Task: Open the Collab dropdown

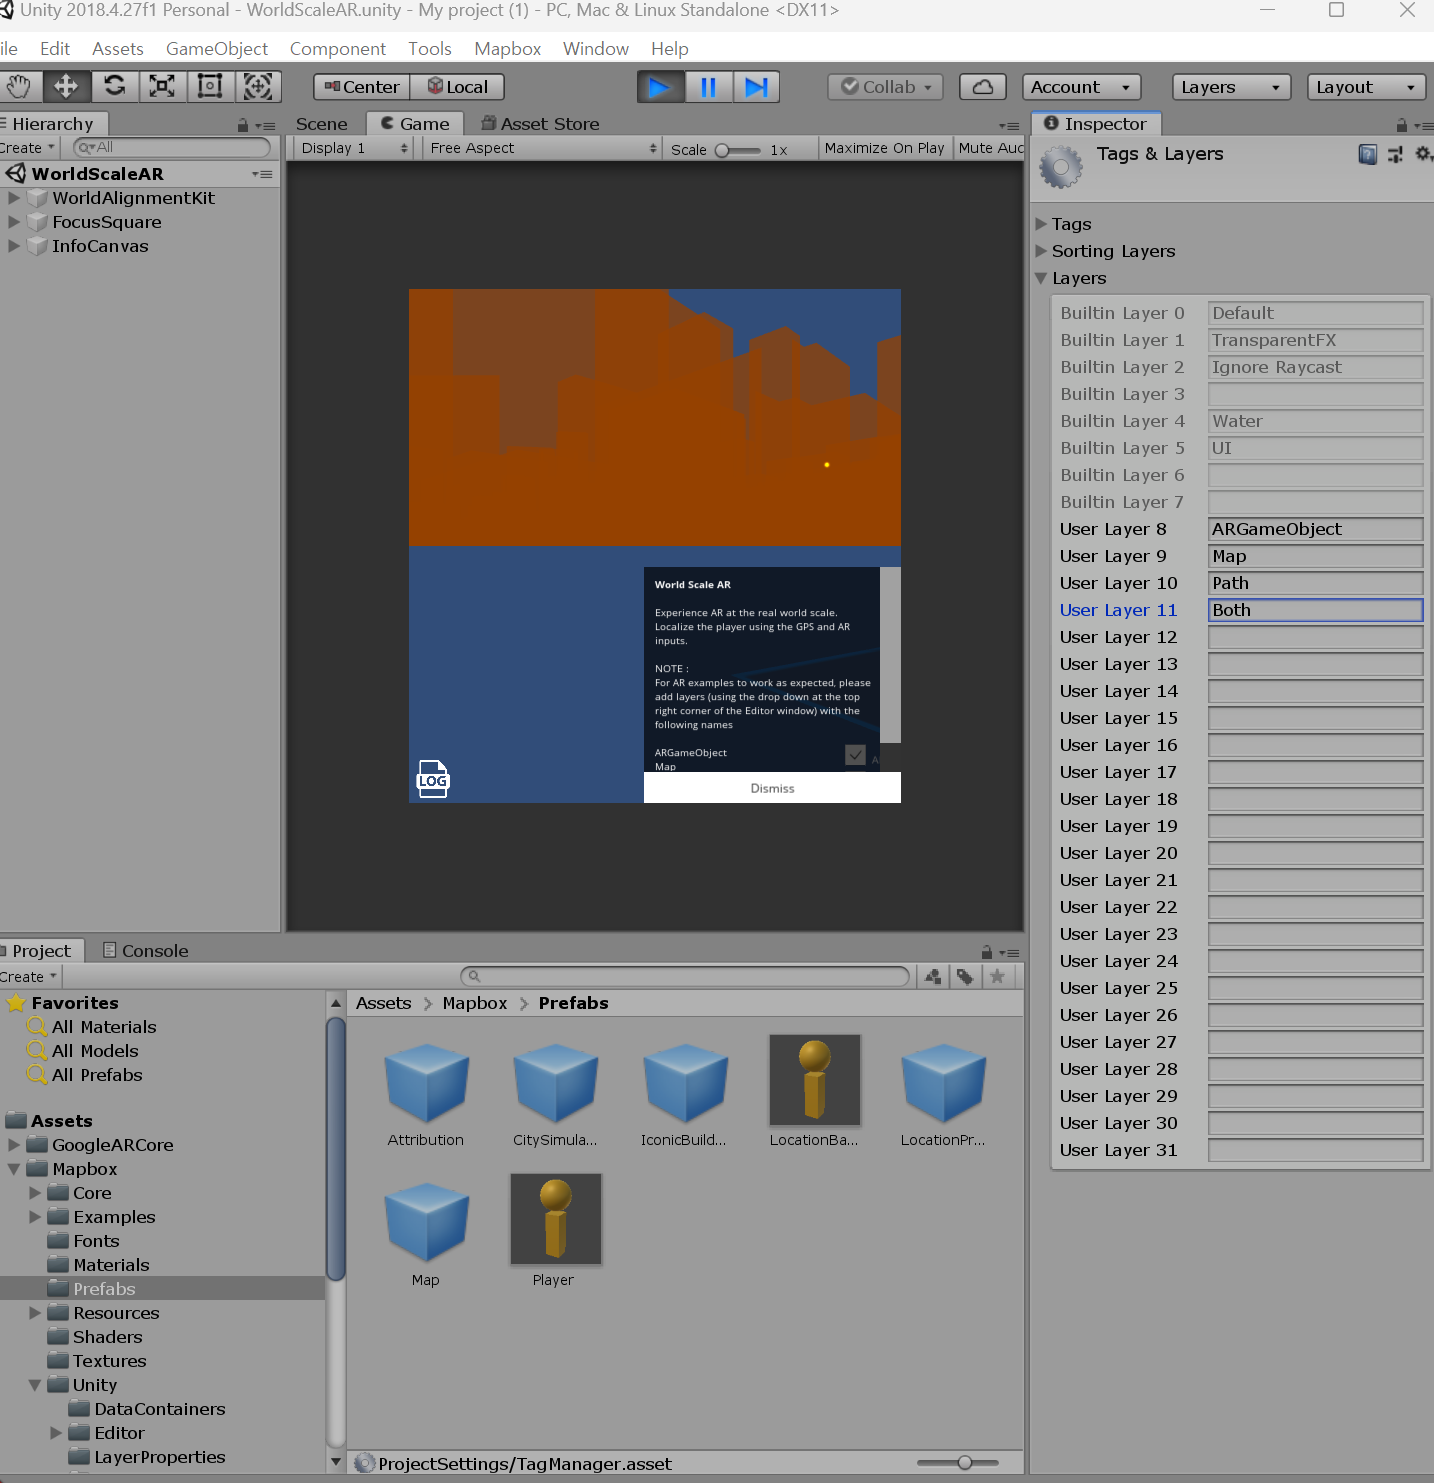Action: point(887,87)
